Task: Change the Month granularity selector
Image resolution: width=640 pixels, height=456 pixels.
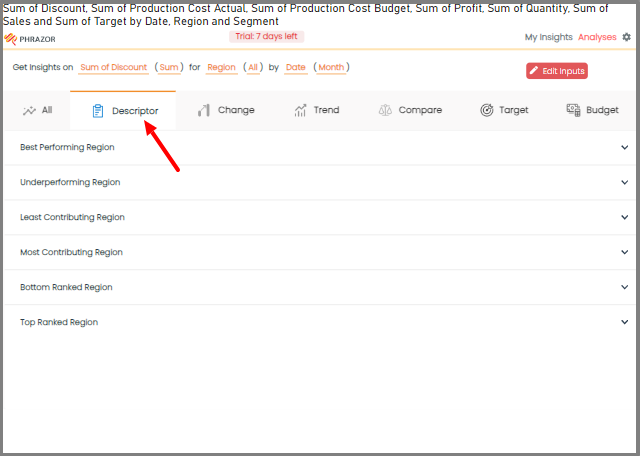Action: point(331,67)
